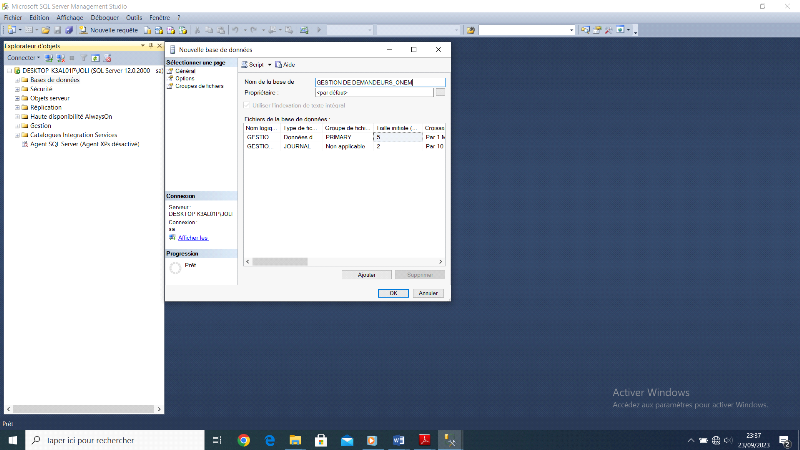Open the Fichier menu
800x450 pixels.
[x=13, y=17]
